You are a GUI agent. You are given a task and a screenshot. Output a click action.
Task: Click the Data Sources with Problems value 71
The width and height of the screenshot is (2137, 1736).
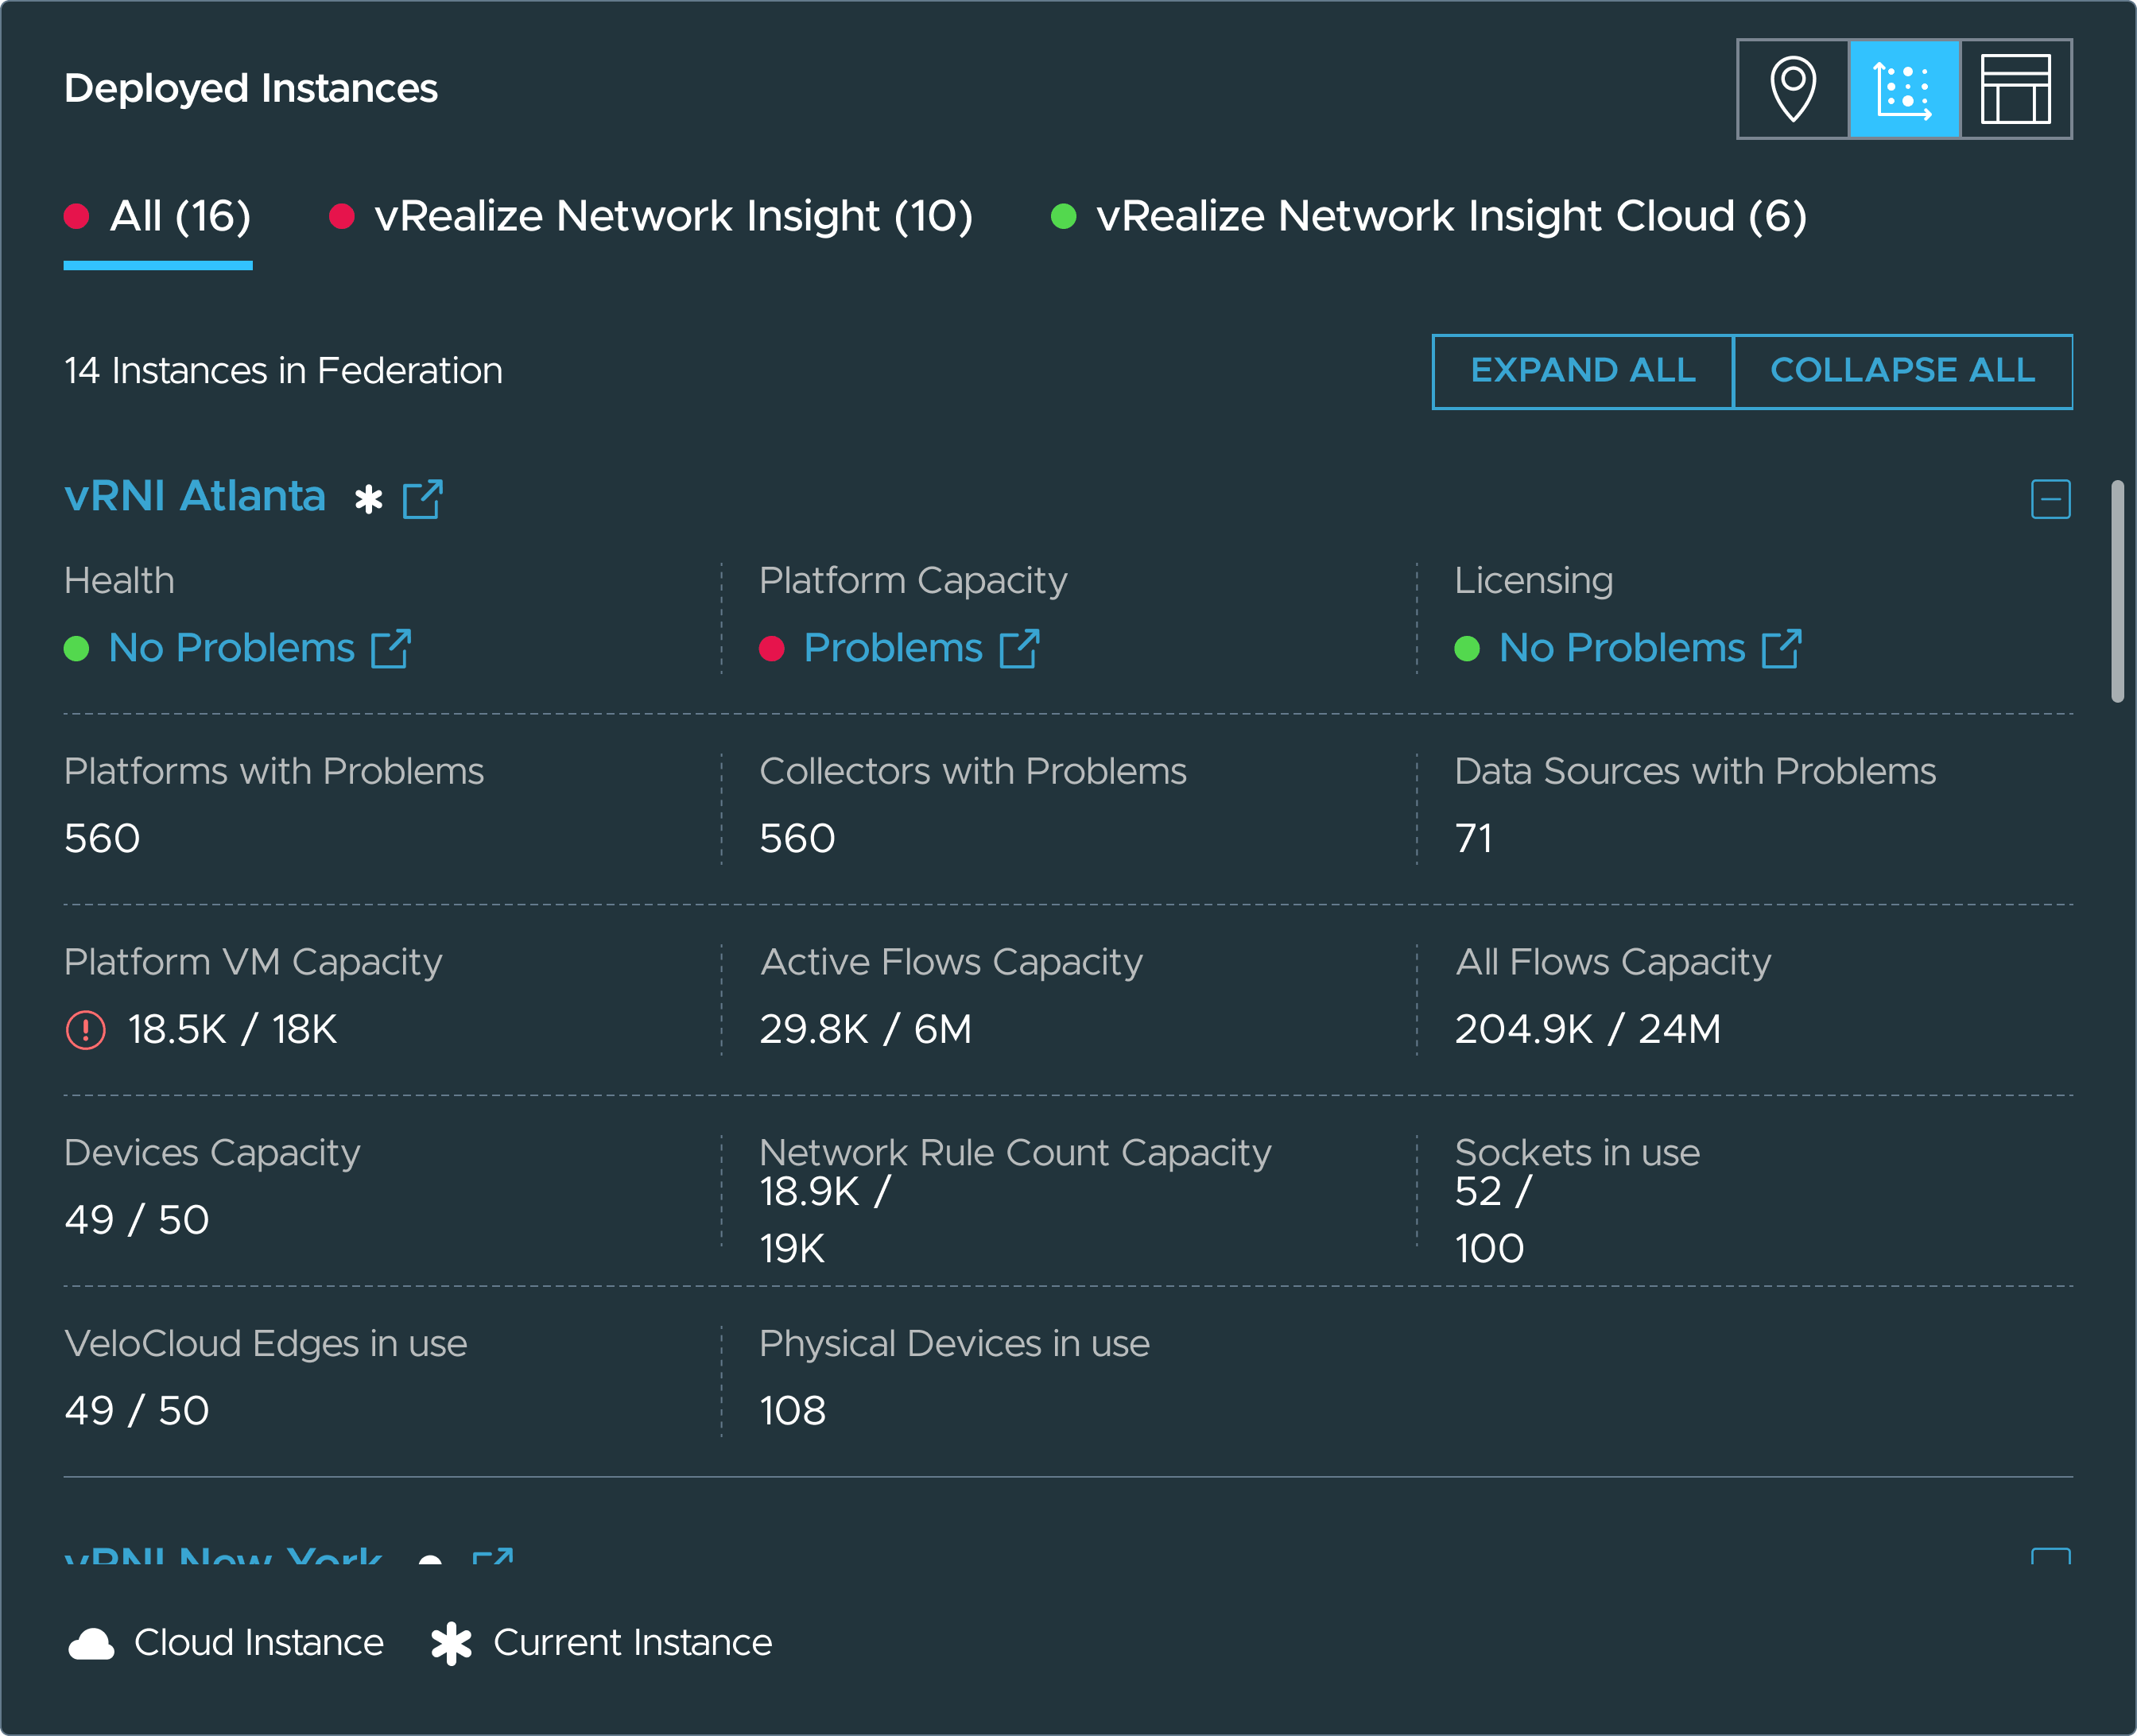pos(1473,838)
